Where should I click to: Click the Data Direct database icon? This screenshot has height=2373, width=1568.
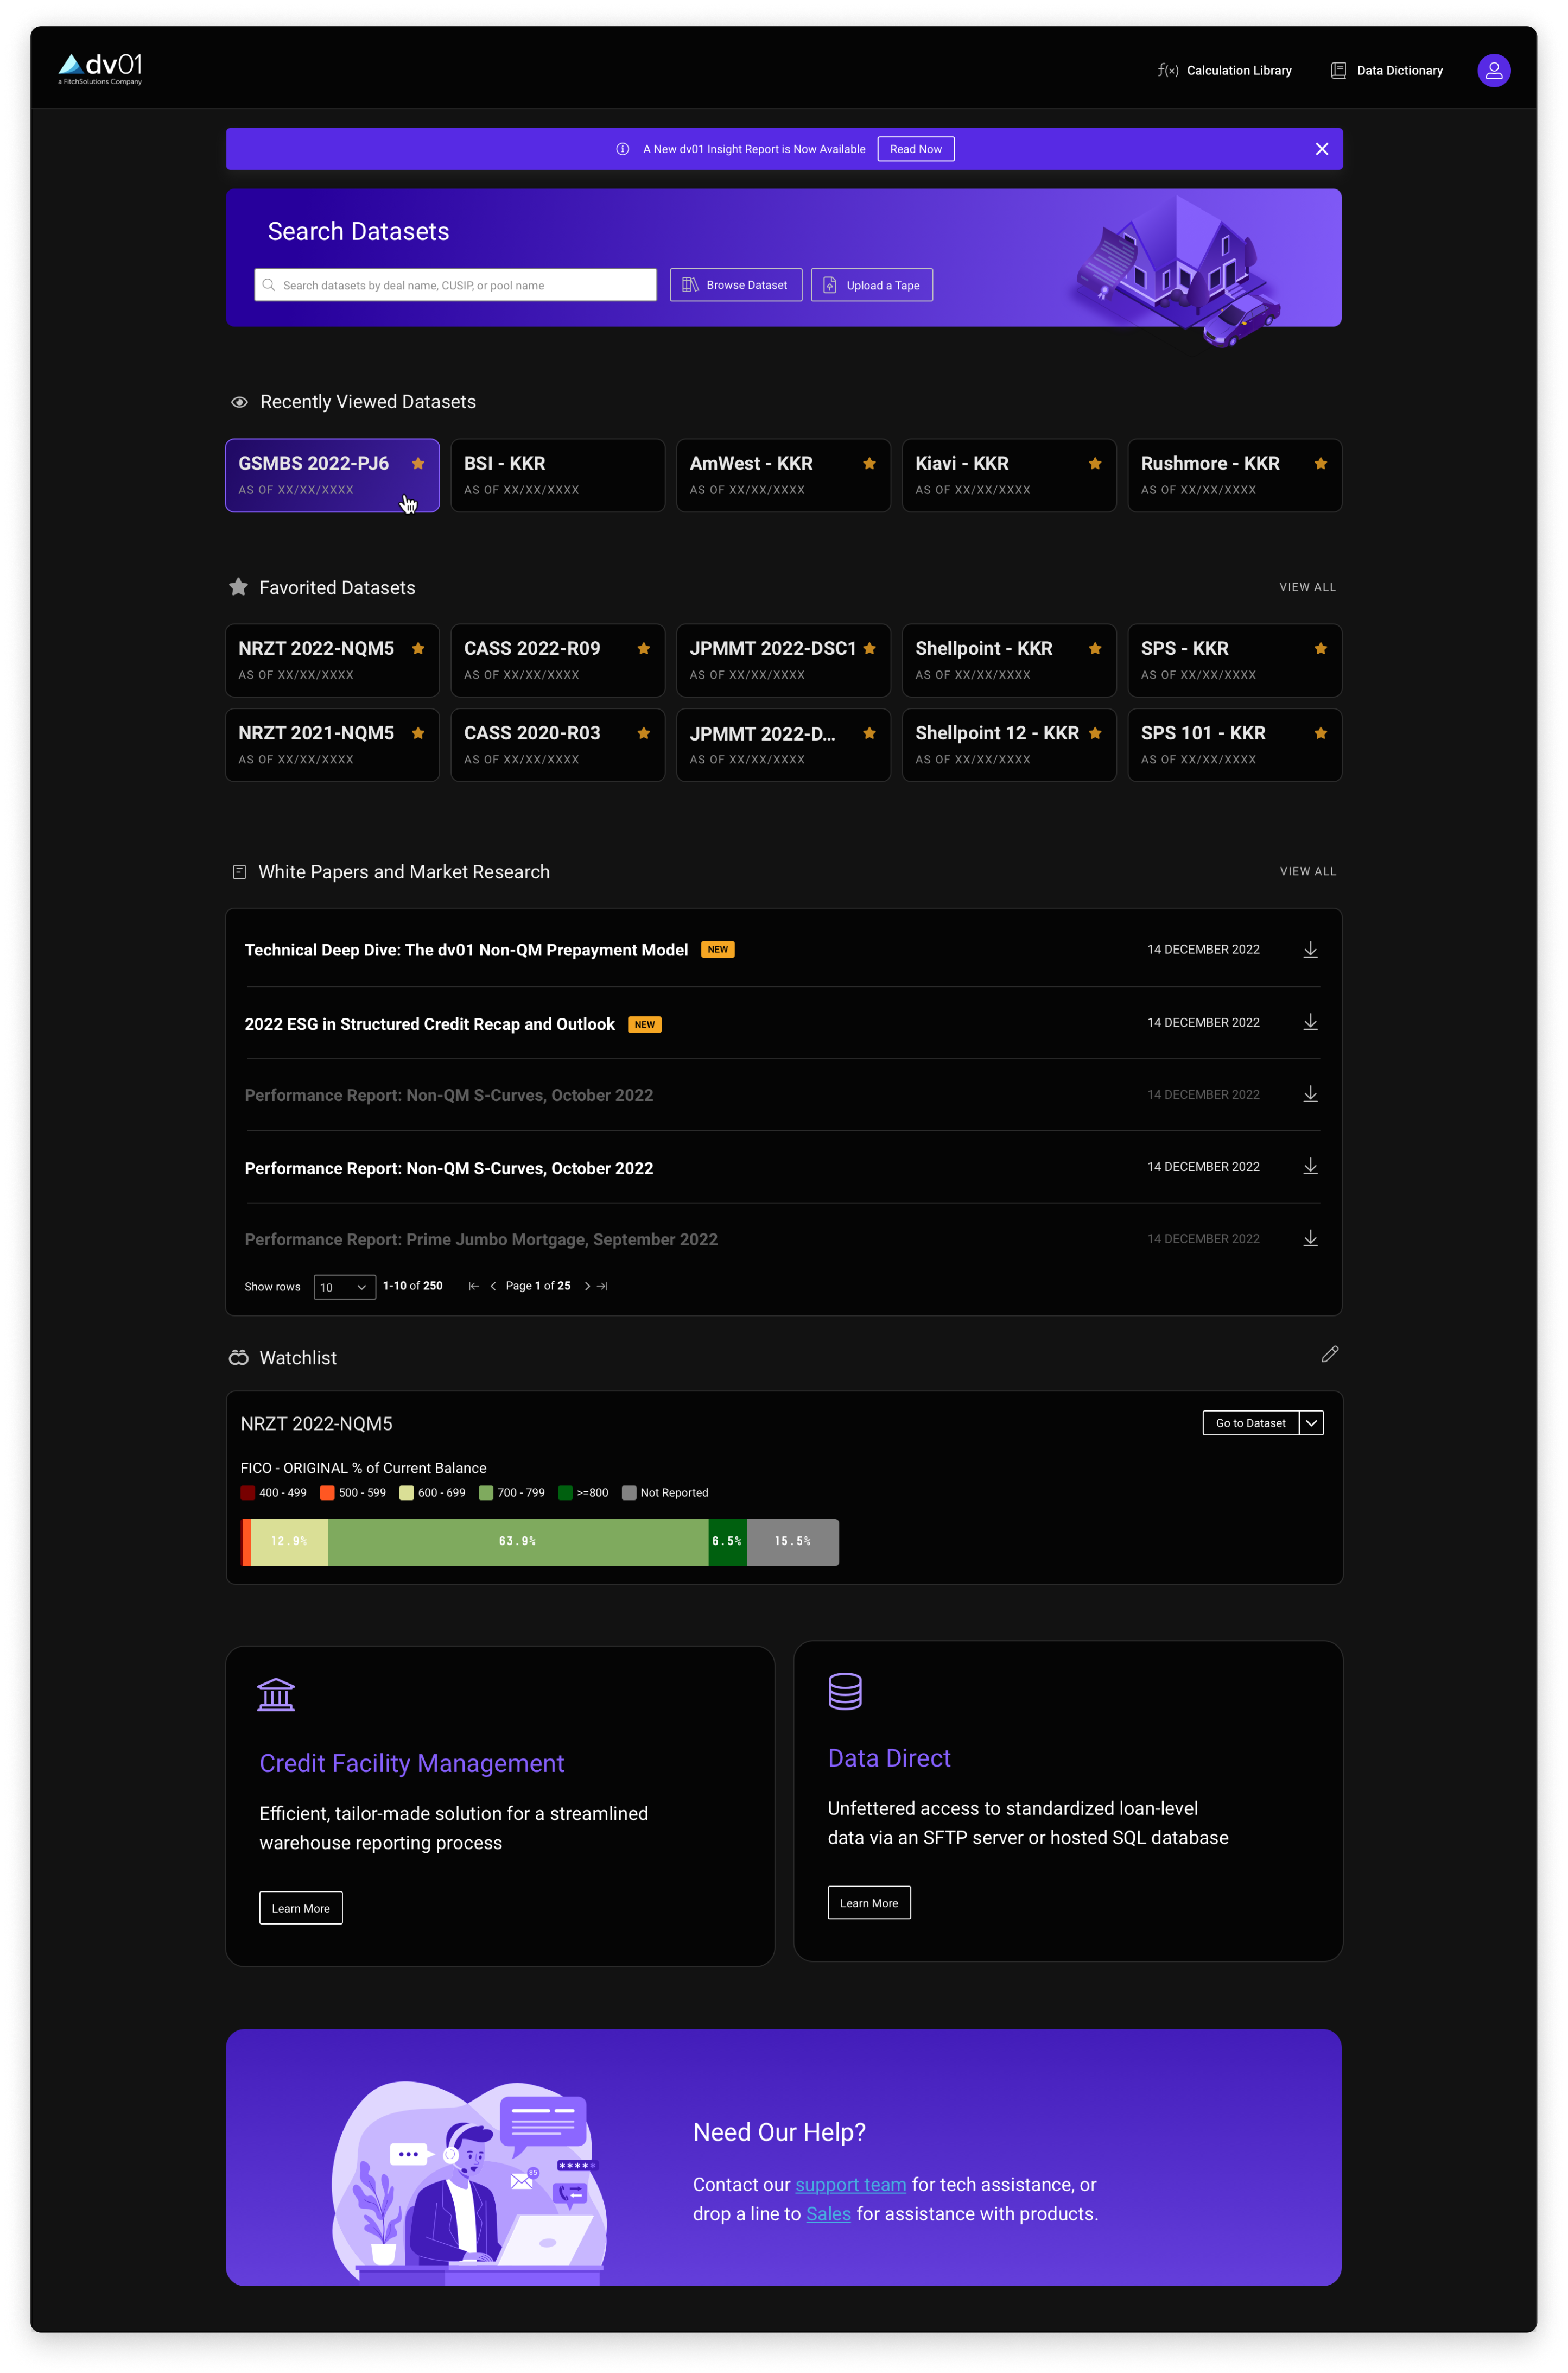[x=845, y=1691]
